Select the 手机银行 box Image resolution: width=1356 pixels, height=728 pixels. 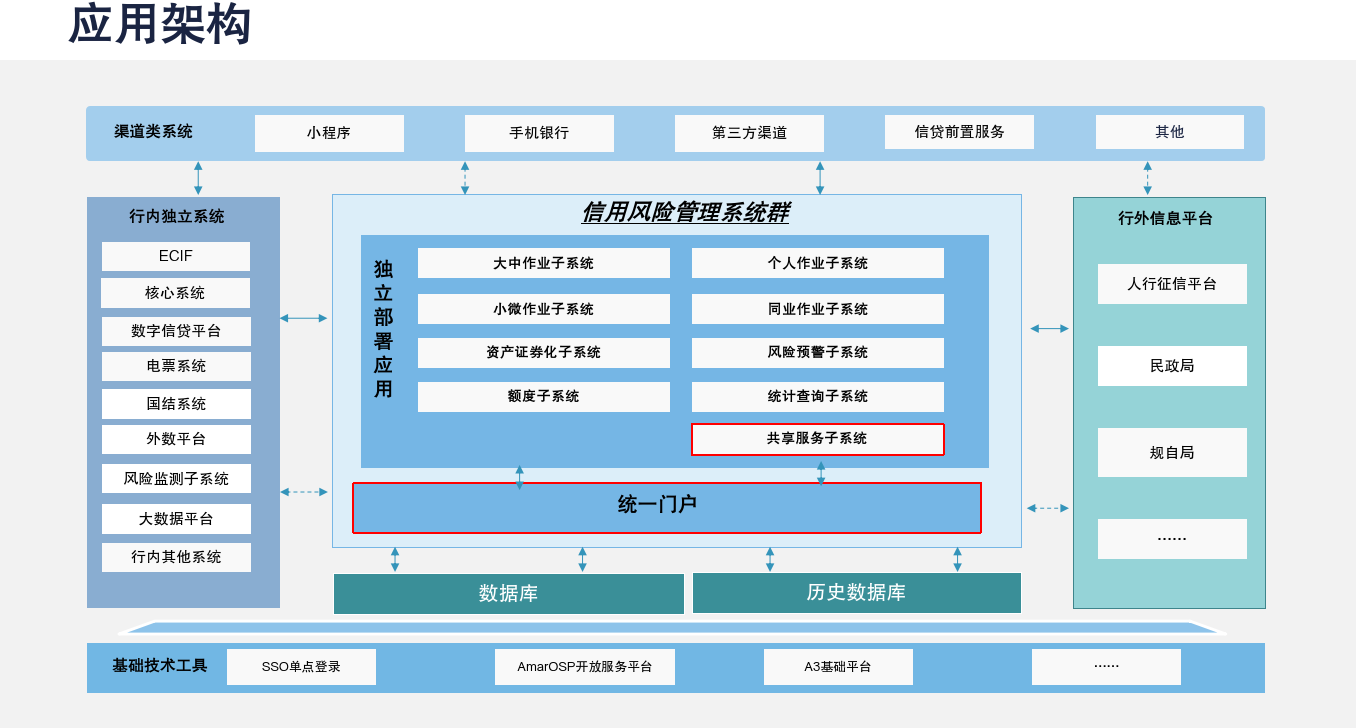coord(539,133)
